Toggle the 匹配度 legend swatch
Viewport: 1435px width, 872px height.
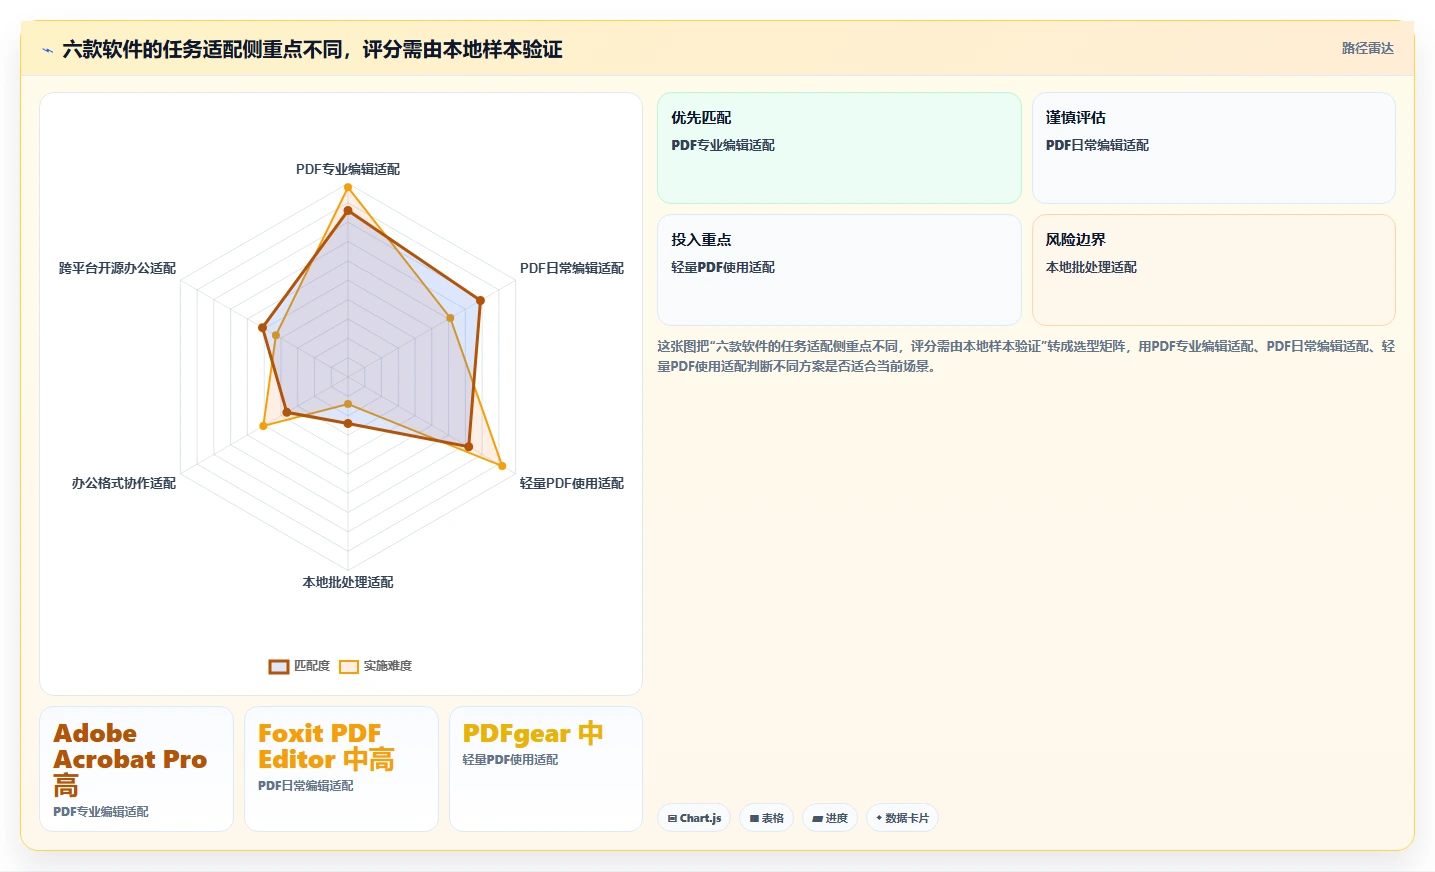(x=279, y=666)
